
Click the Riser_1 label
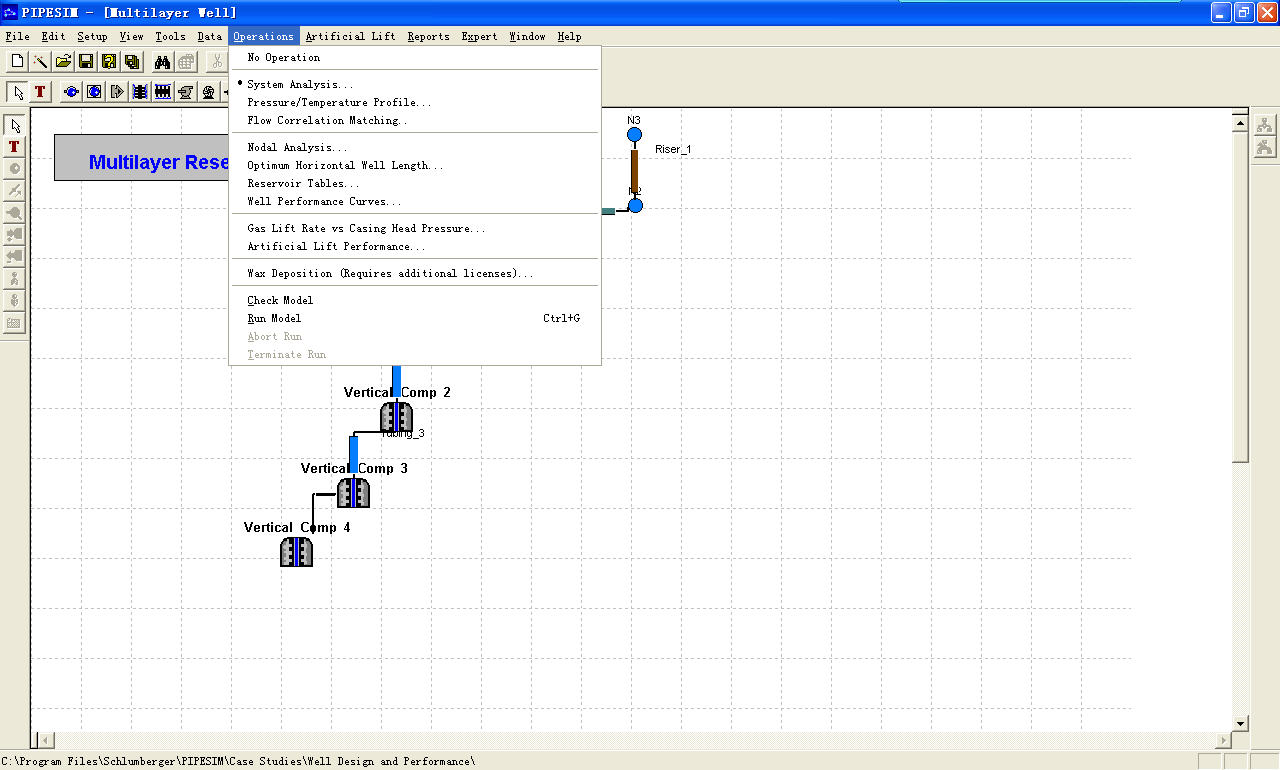tap(673, 149)
